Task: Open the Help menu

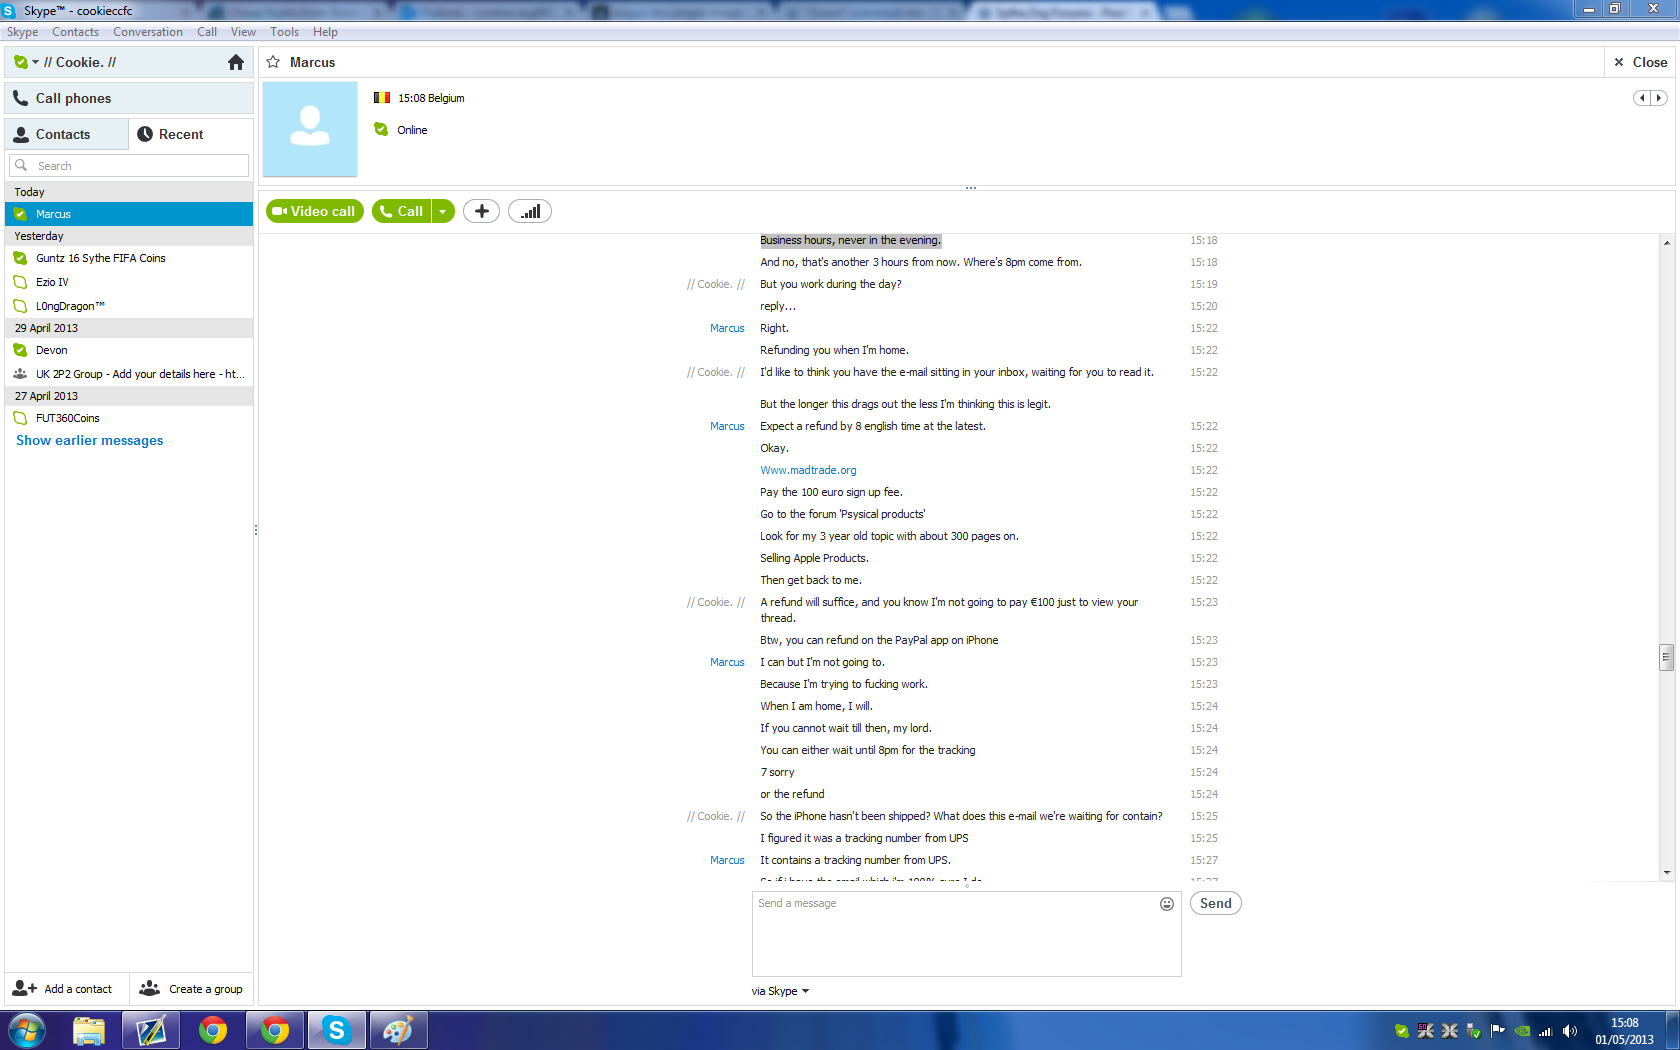Action: point(325,32)
